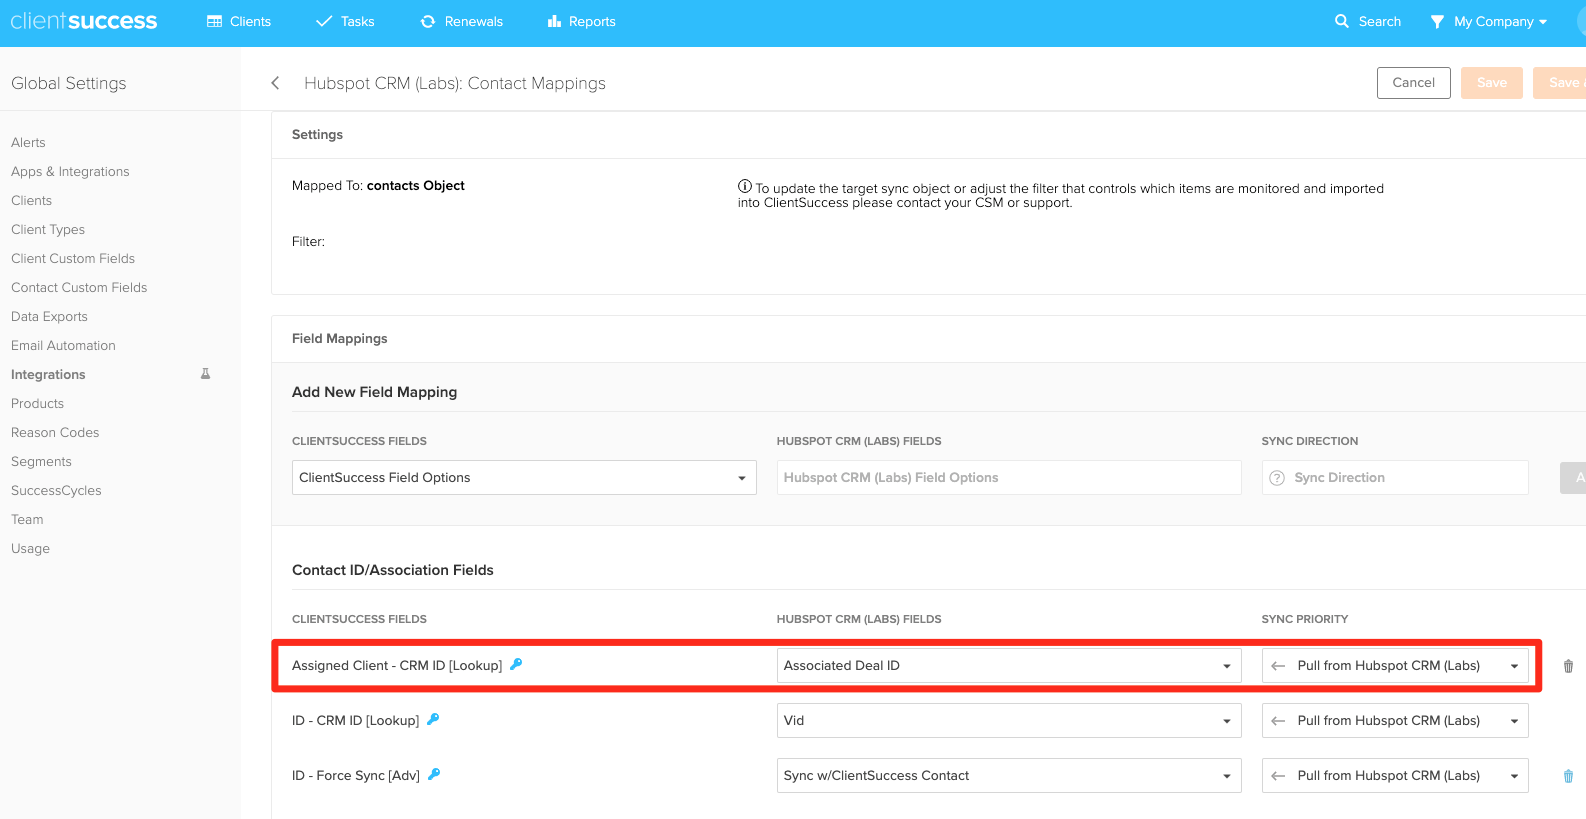Image resolution: width=1586 pixels, height=819 pixels.
Task: Open the Sync w/ClientSuccess Contact dropdown
Action: click(x=1009, y=776)
